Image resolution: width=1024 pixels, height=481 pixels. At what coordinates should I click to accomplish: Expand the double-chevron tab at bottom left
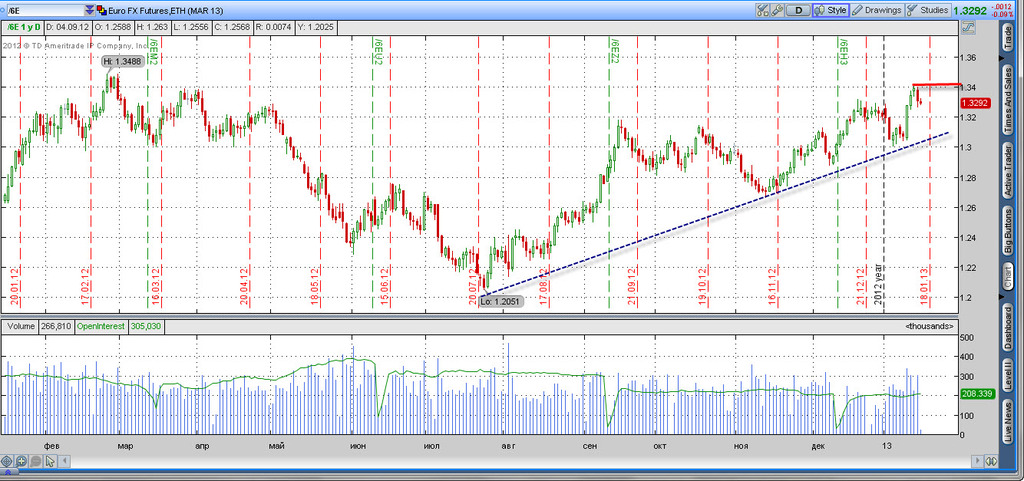pos(7,474)
